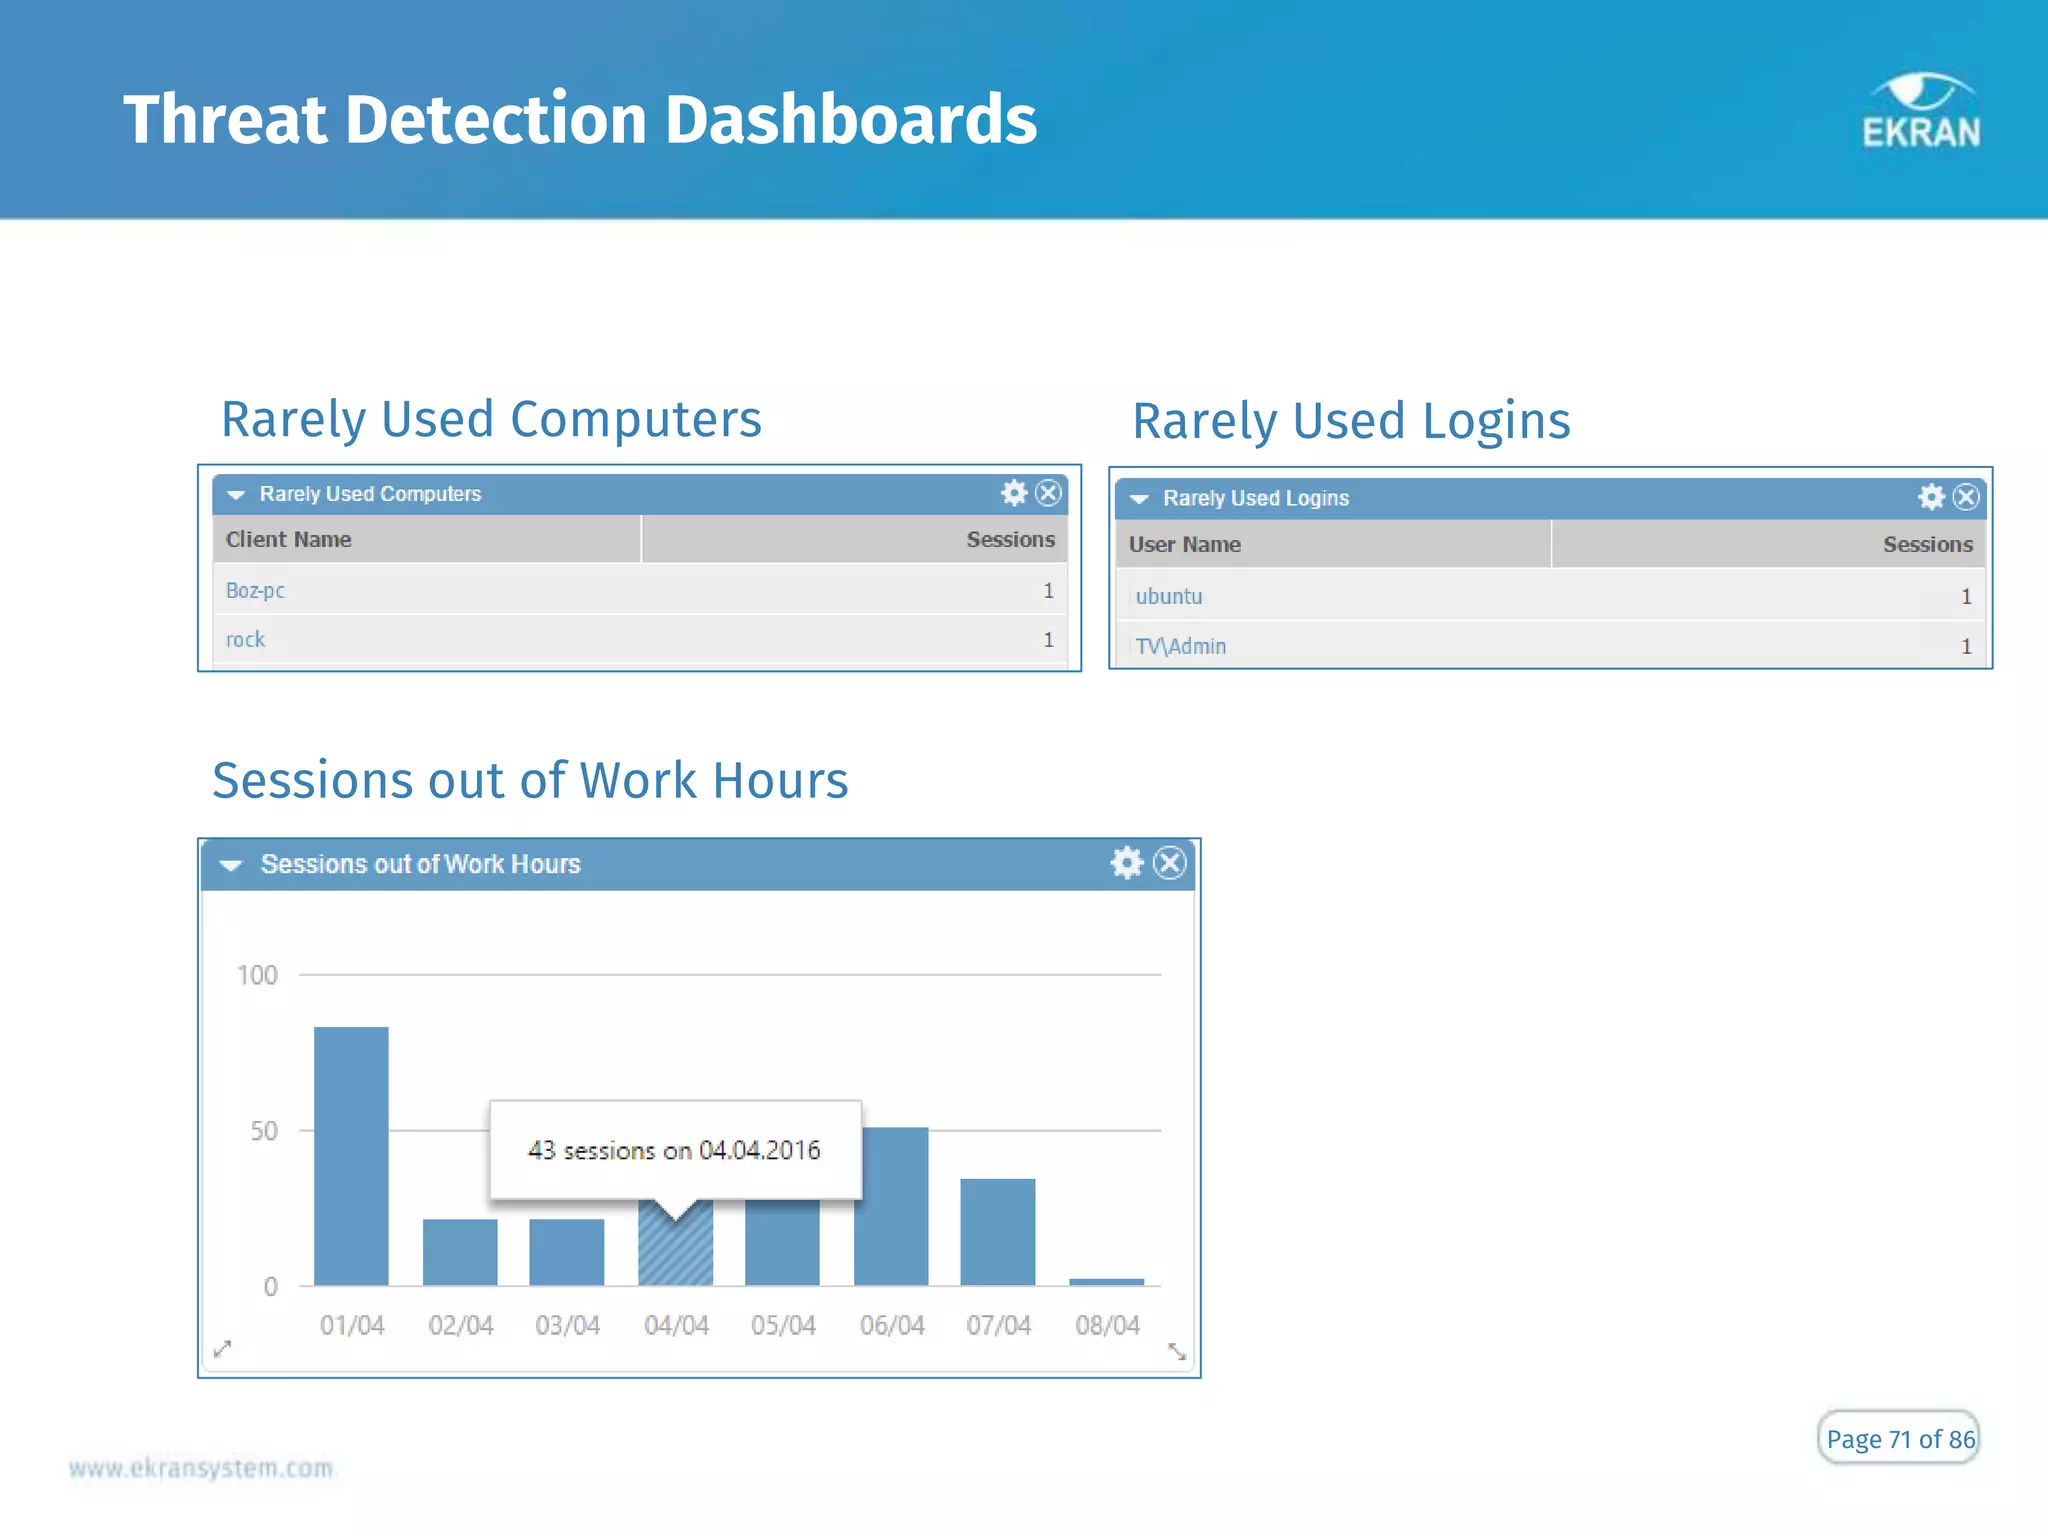Click the Ekran logo
Image resolution: width=2048 pixels, height=1536 pixels.
coord(1921,111)
